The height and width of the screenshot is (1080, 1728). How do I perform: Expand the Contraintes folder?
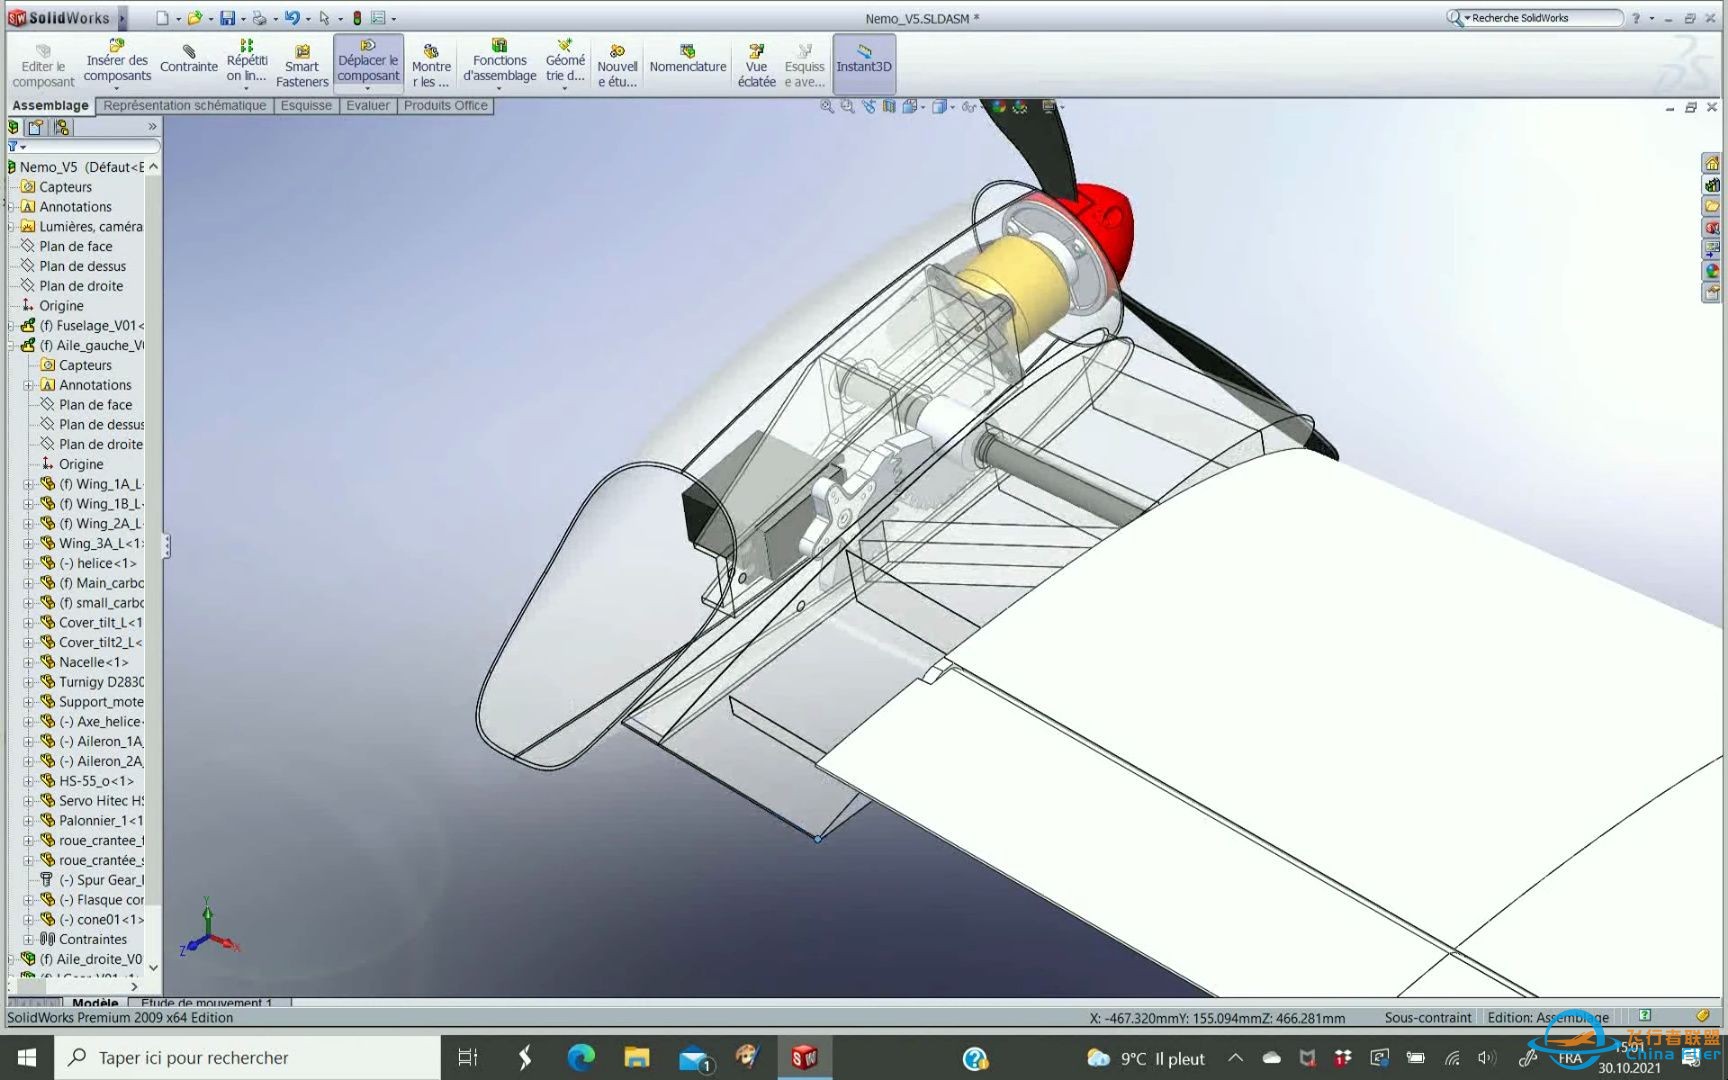pyautogui.click(x=28, y=939)
